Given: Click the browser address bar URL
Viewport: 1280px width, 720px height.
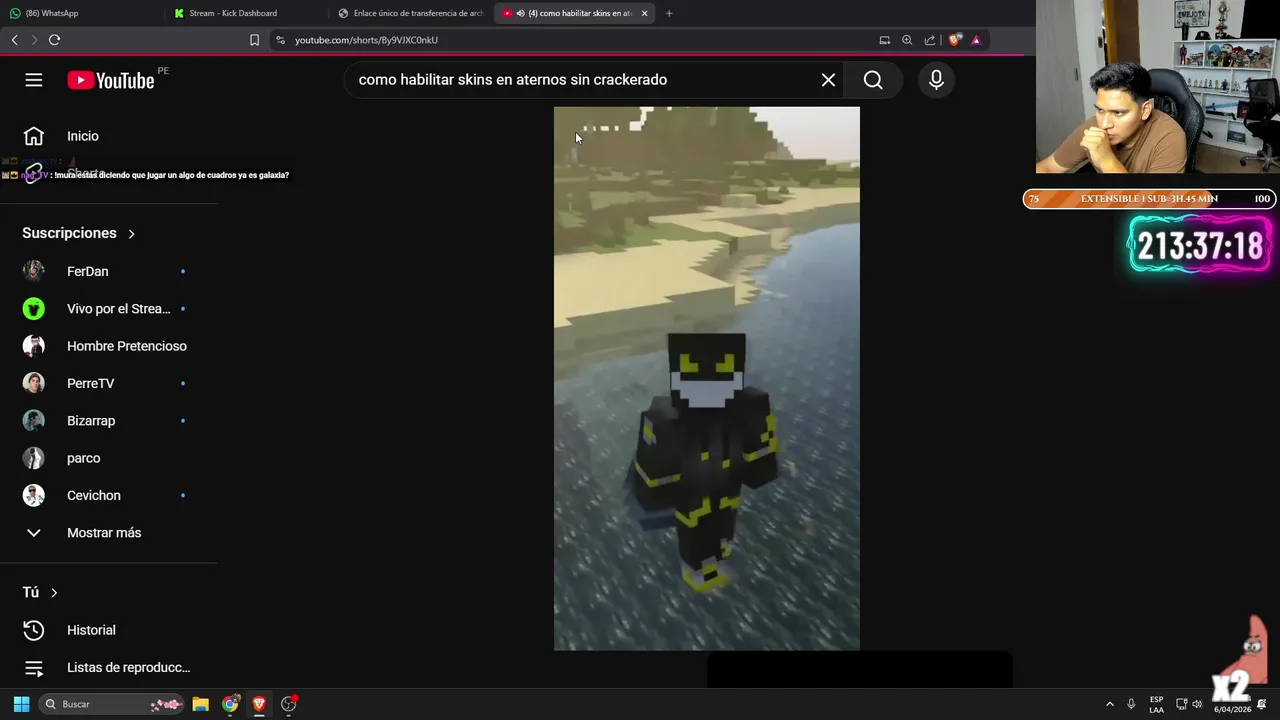Looking at the screenshot, I should (x=366, y=40).
